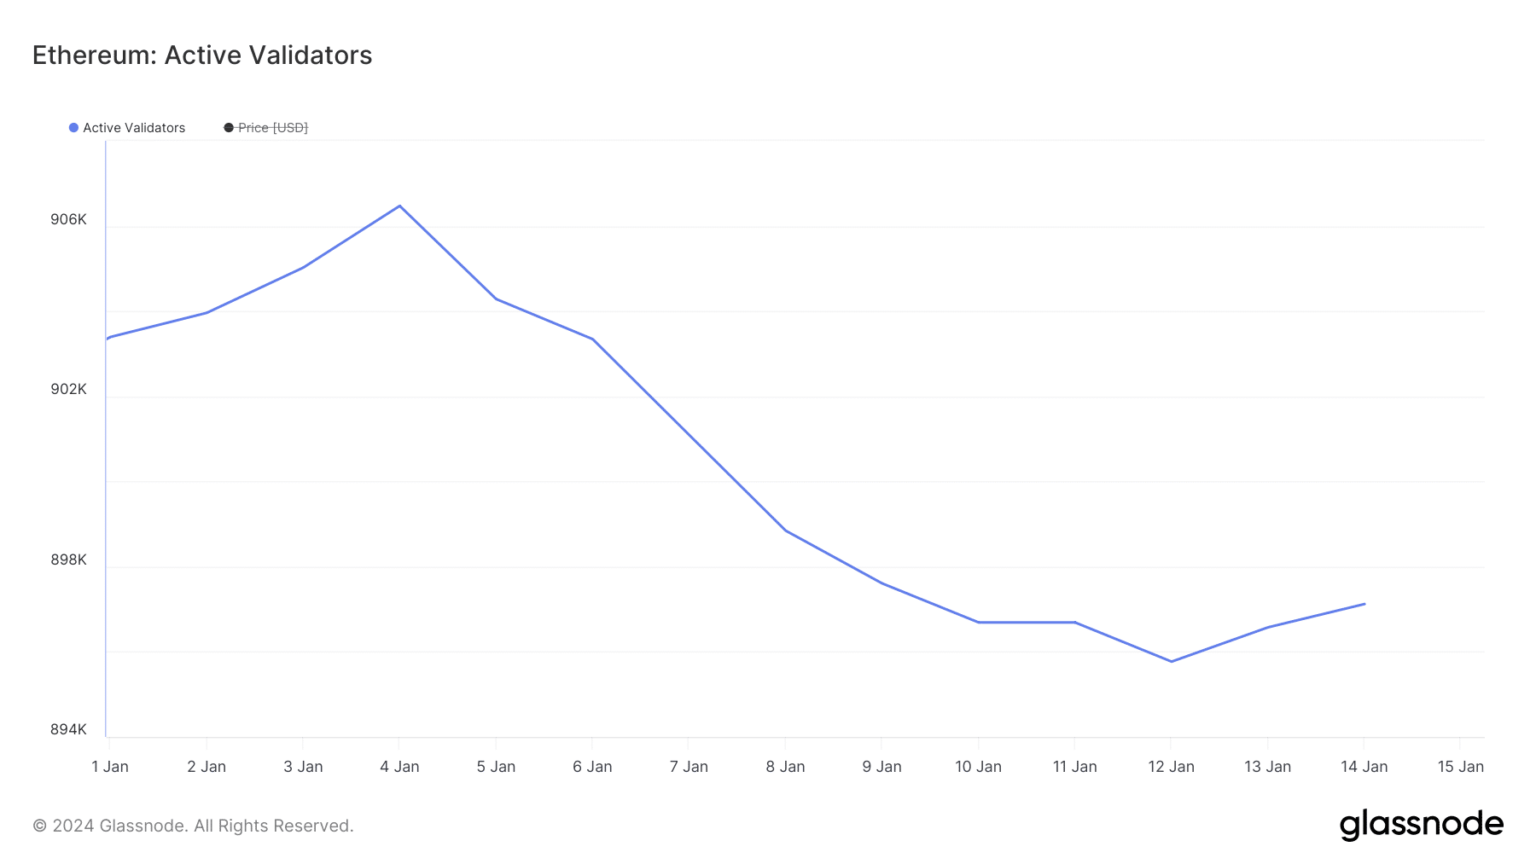Click the data point at 6 Jan
Image resolution: width=1536 pixels, height=864 pixels.
click(593, 339)
